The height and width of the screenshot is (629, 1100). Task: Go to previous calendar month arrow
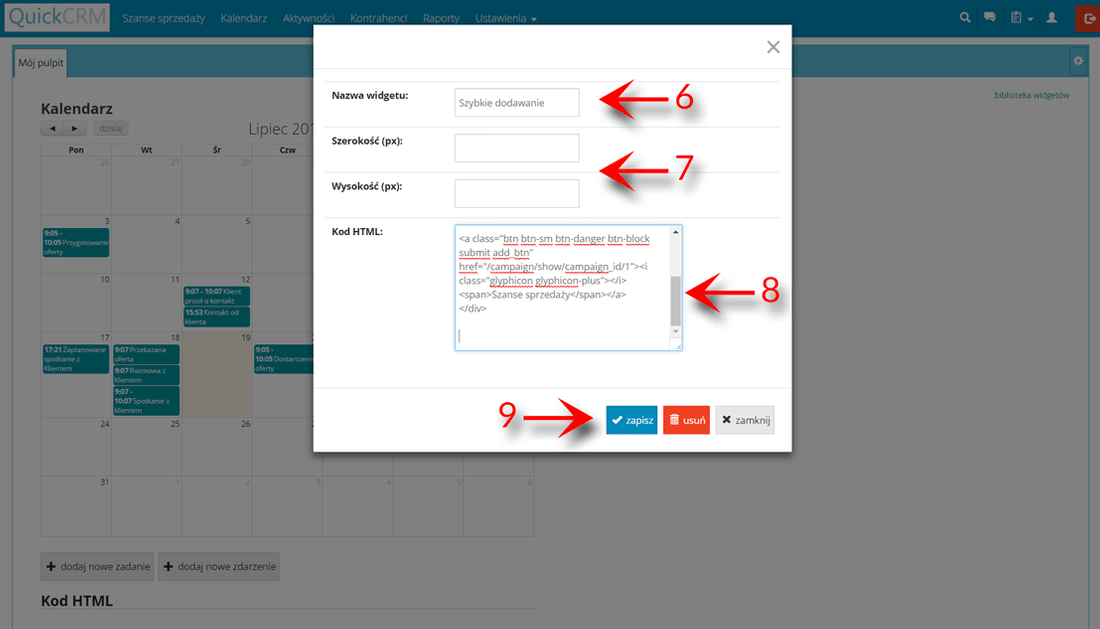pos(52,129)
